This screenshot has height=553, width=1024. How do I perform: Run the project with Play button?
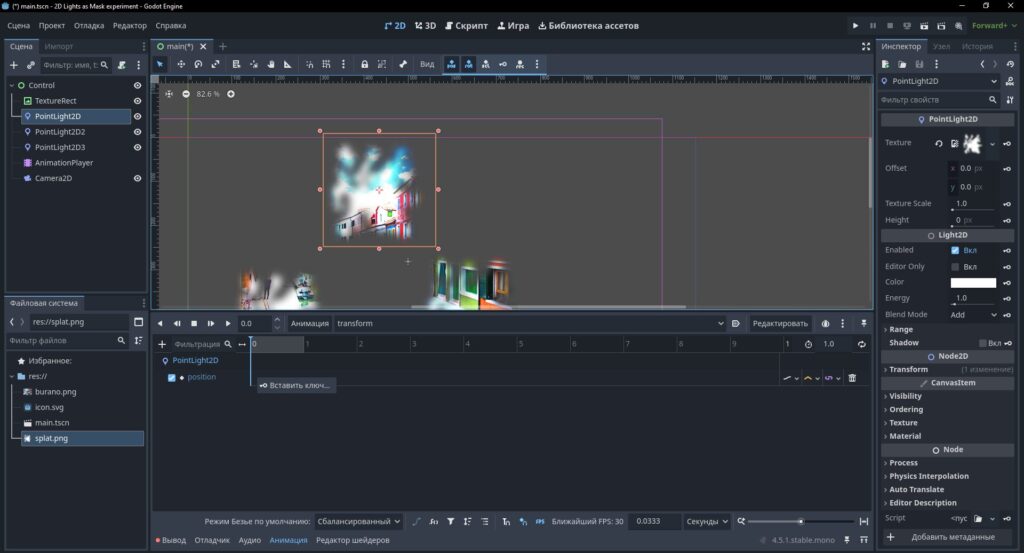tap(855, 25)
